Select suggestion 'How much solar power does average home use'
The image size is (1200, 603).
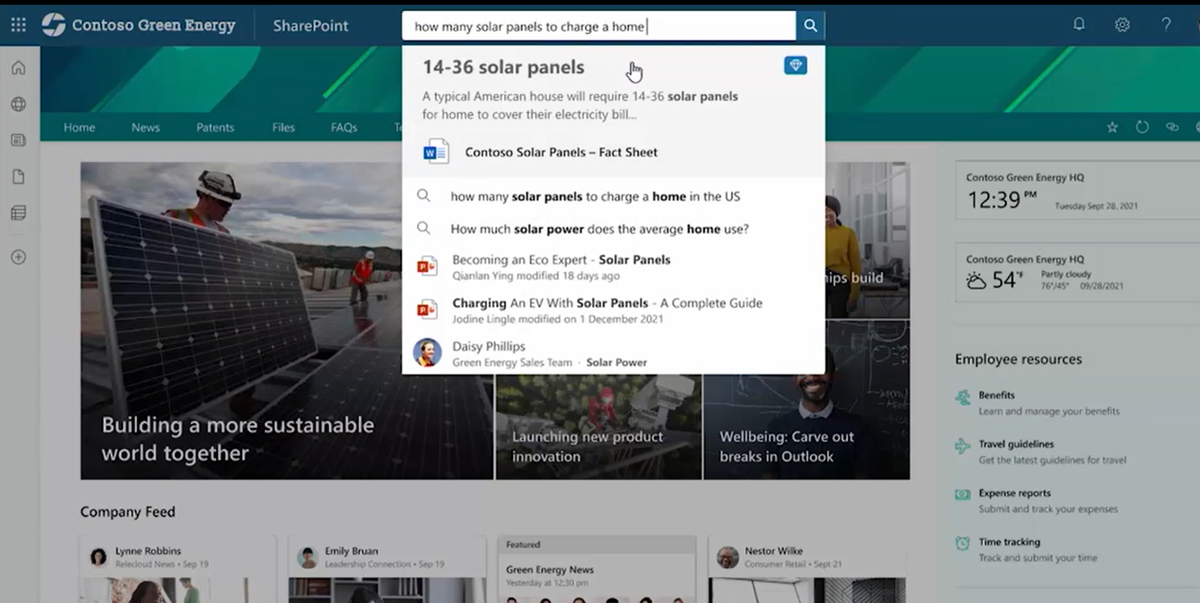[x=599, y=229]
